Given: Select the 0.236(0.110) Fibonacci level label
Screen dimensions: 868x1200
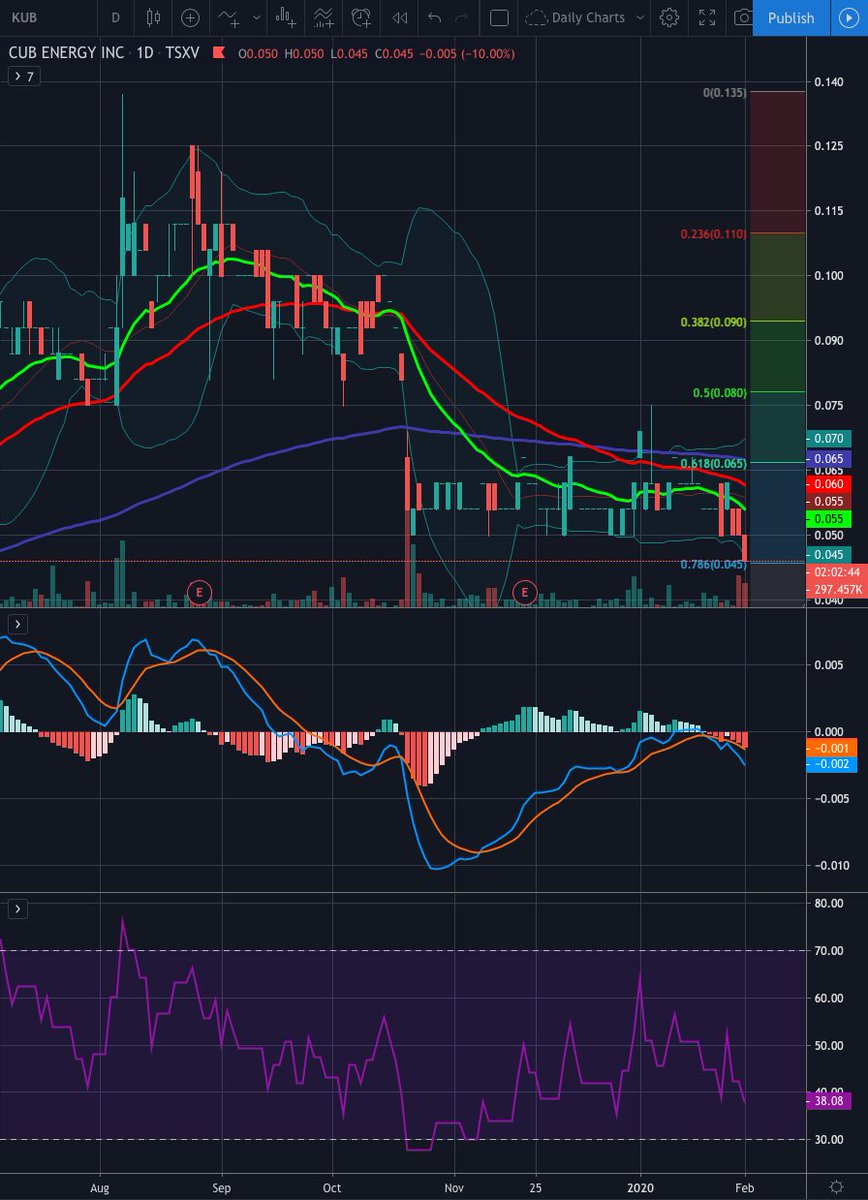Looking at the screenshot, I should (713, 233).
